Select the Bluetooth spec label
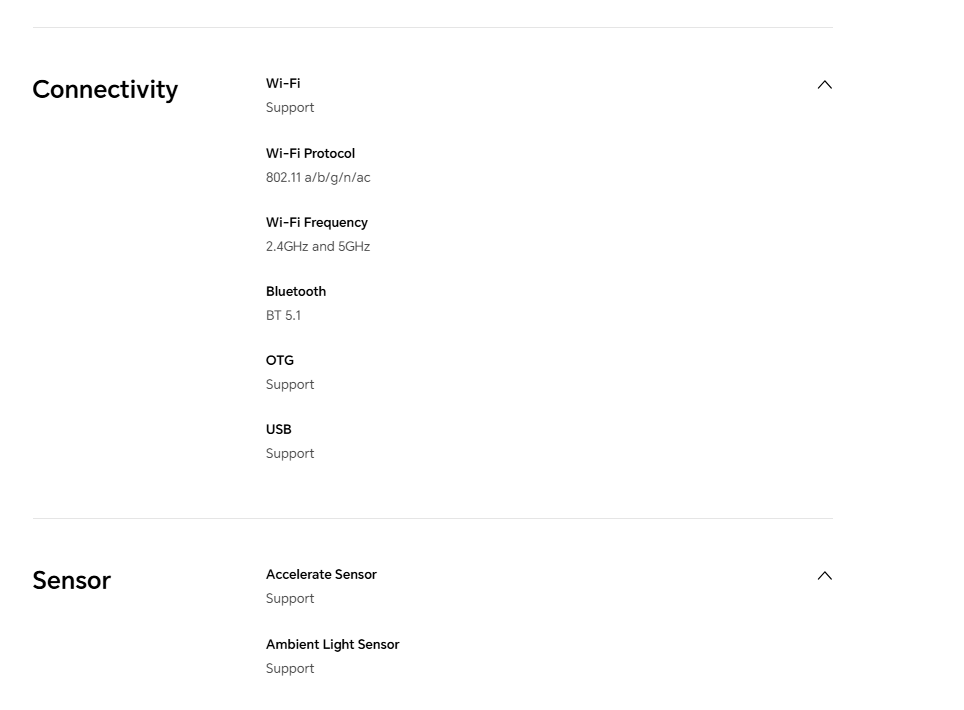Image resolution: width=964 pixels, height=710 pixels. 296,291
